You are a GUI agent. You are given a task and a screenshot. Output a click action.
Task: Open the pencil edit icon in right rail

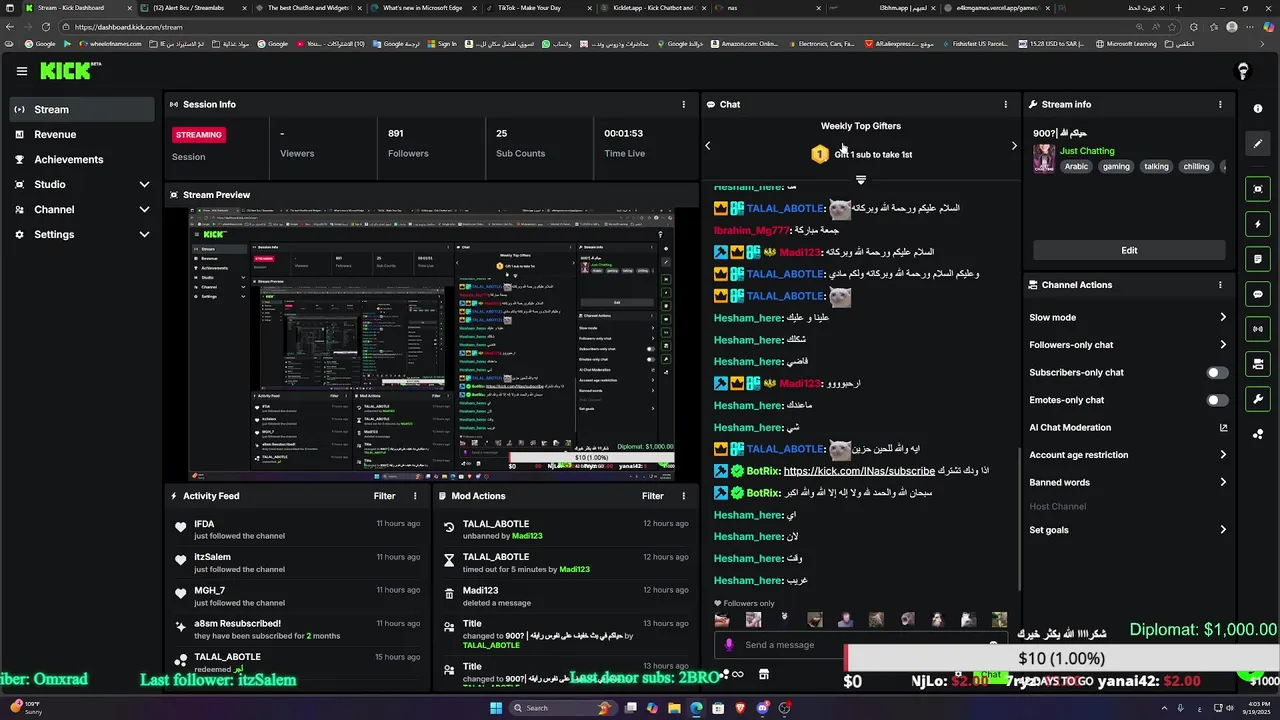1258,144
